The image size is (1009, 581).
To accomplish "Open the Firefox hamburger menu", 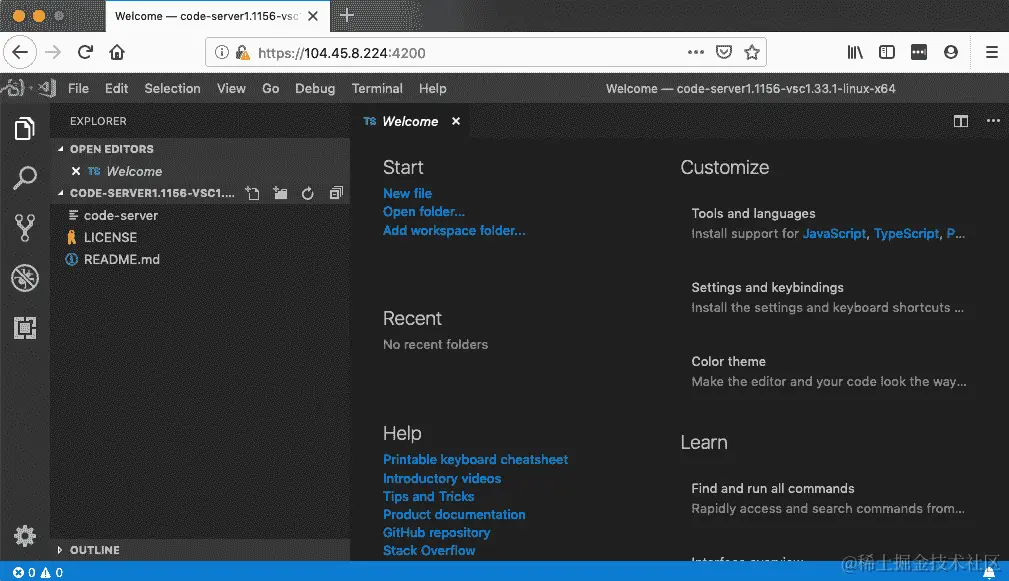I will tap(992, 52).
